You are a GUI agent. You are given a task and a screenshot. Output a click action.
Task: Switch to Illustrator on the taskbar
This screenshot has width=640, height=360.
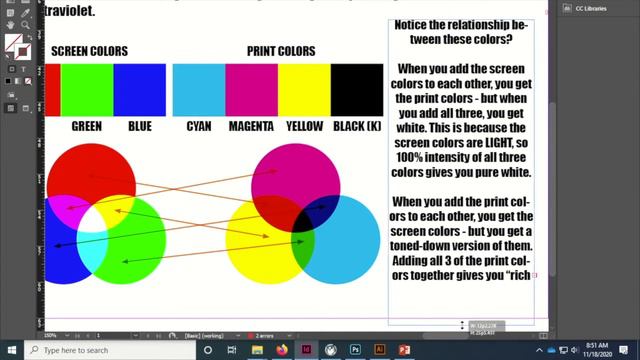380,350
